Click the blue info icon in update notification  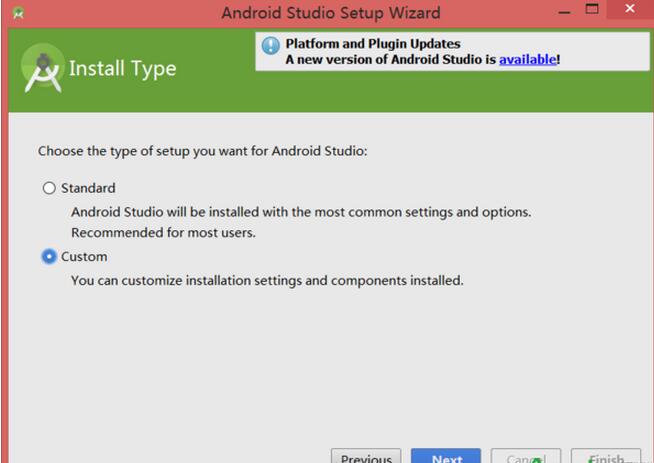[x=271, y=45]
